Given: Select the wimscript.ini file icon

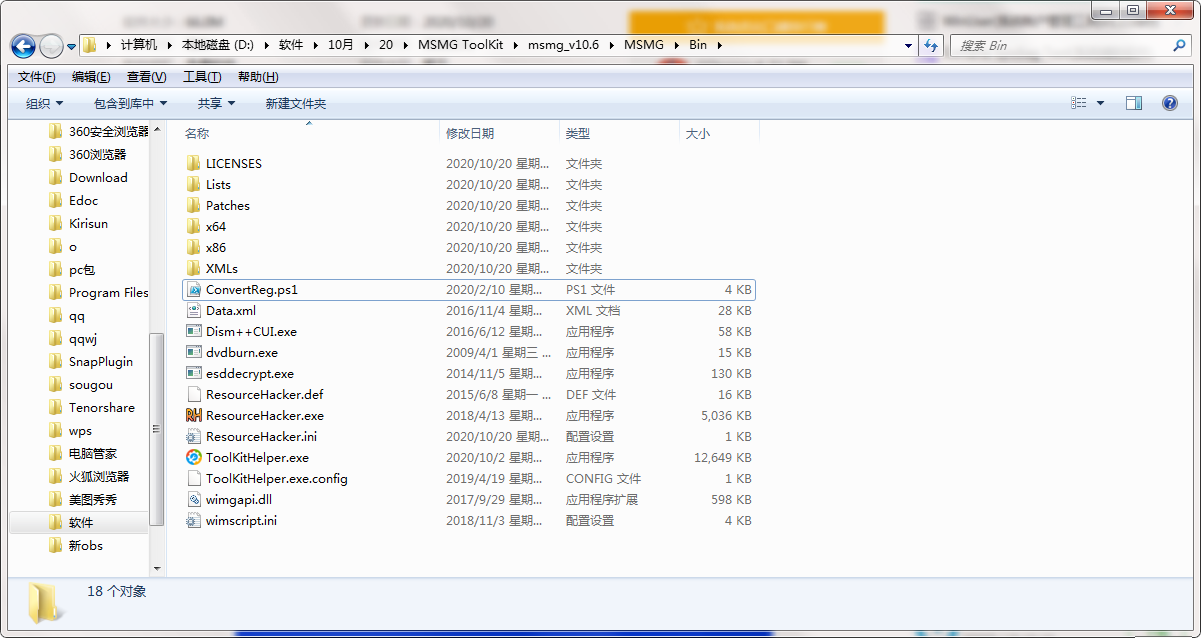Looking at the screenshot, I should pyautogui.click(x=194, y=520).
